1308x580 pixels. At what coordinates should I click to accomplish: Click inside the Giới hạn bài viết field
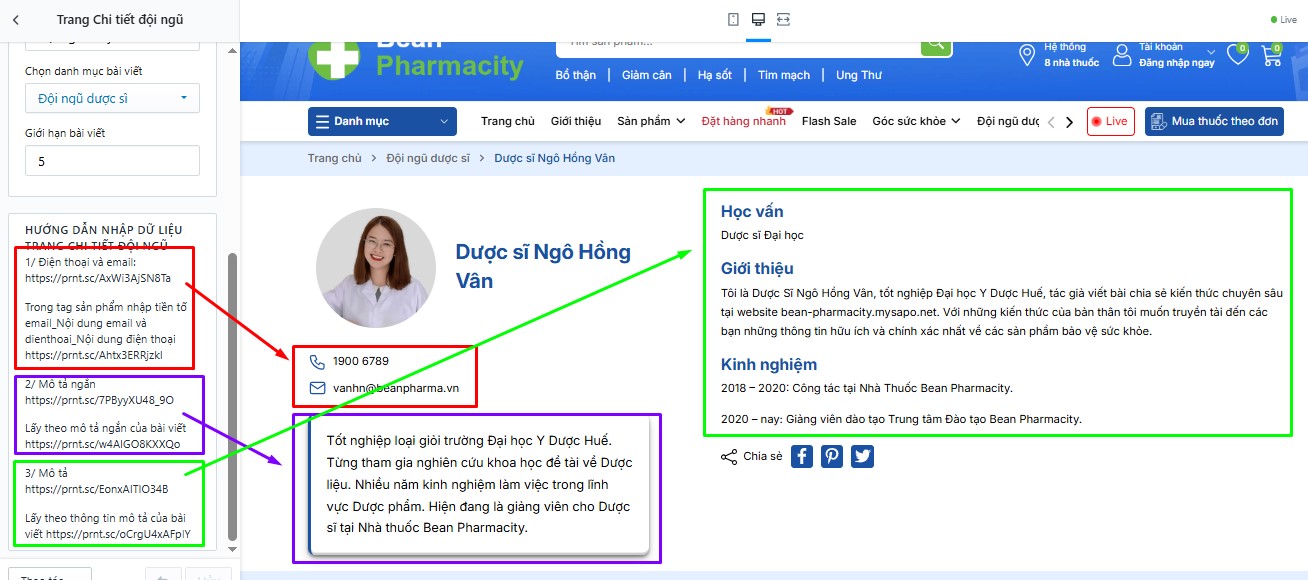pos(112,161)
